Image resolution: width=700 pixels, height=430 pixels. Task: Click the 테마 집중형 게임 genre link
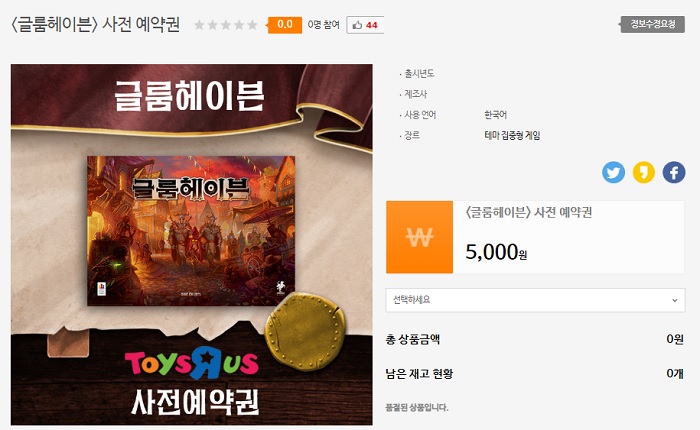coord(512,135)
